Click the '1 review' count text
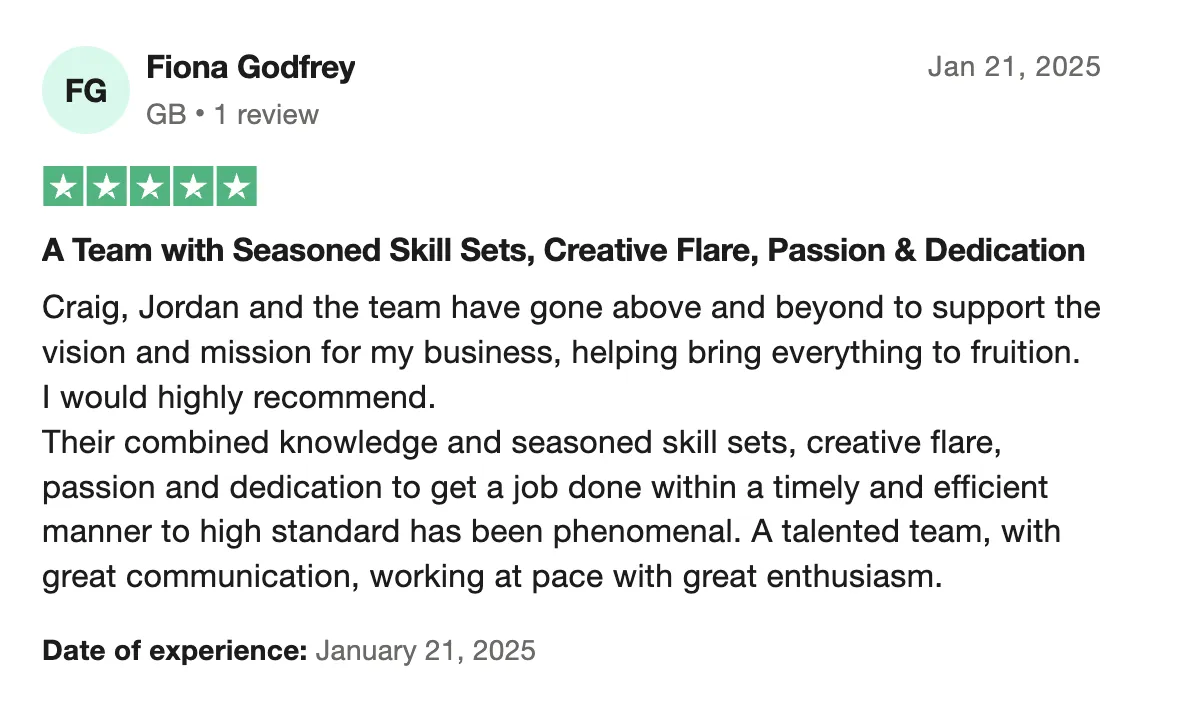The height and width of the screenshot is (716, 1196). pyautogui.click(x=266, y=114)
